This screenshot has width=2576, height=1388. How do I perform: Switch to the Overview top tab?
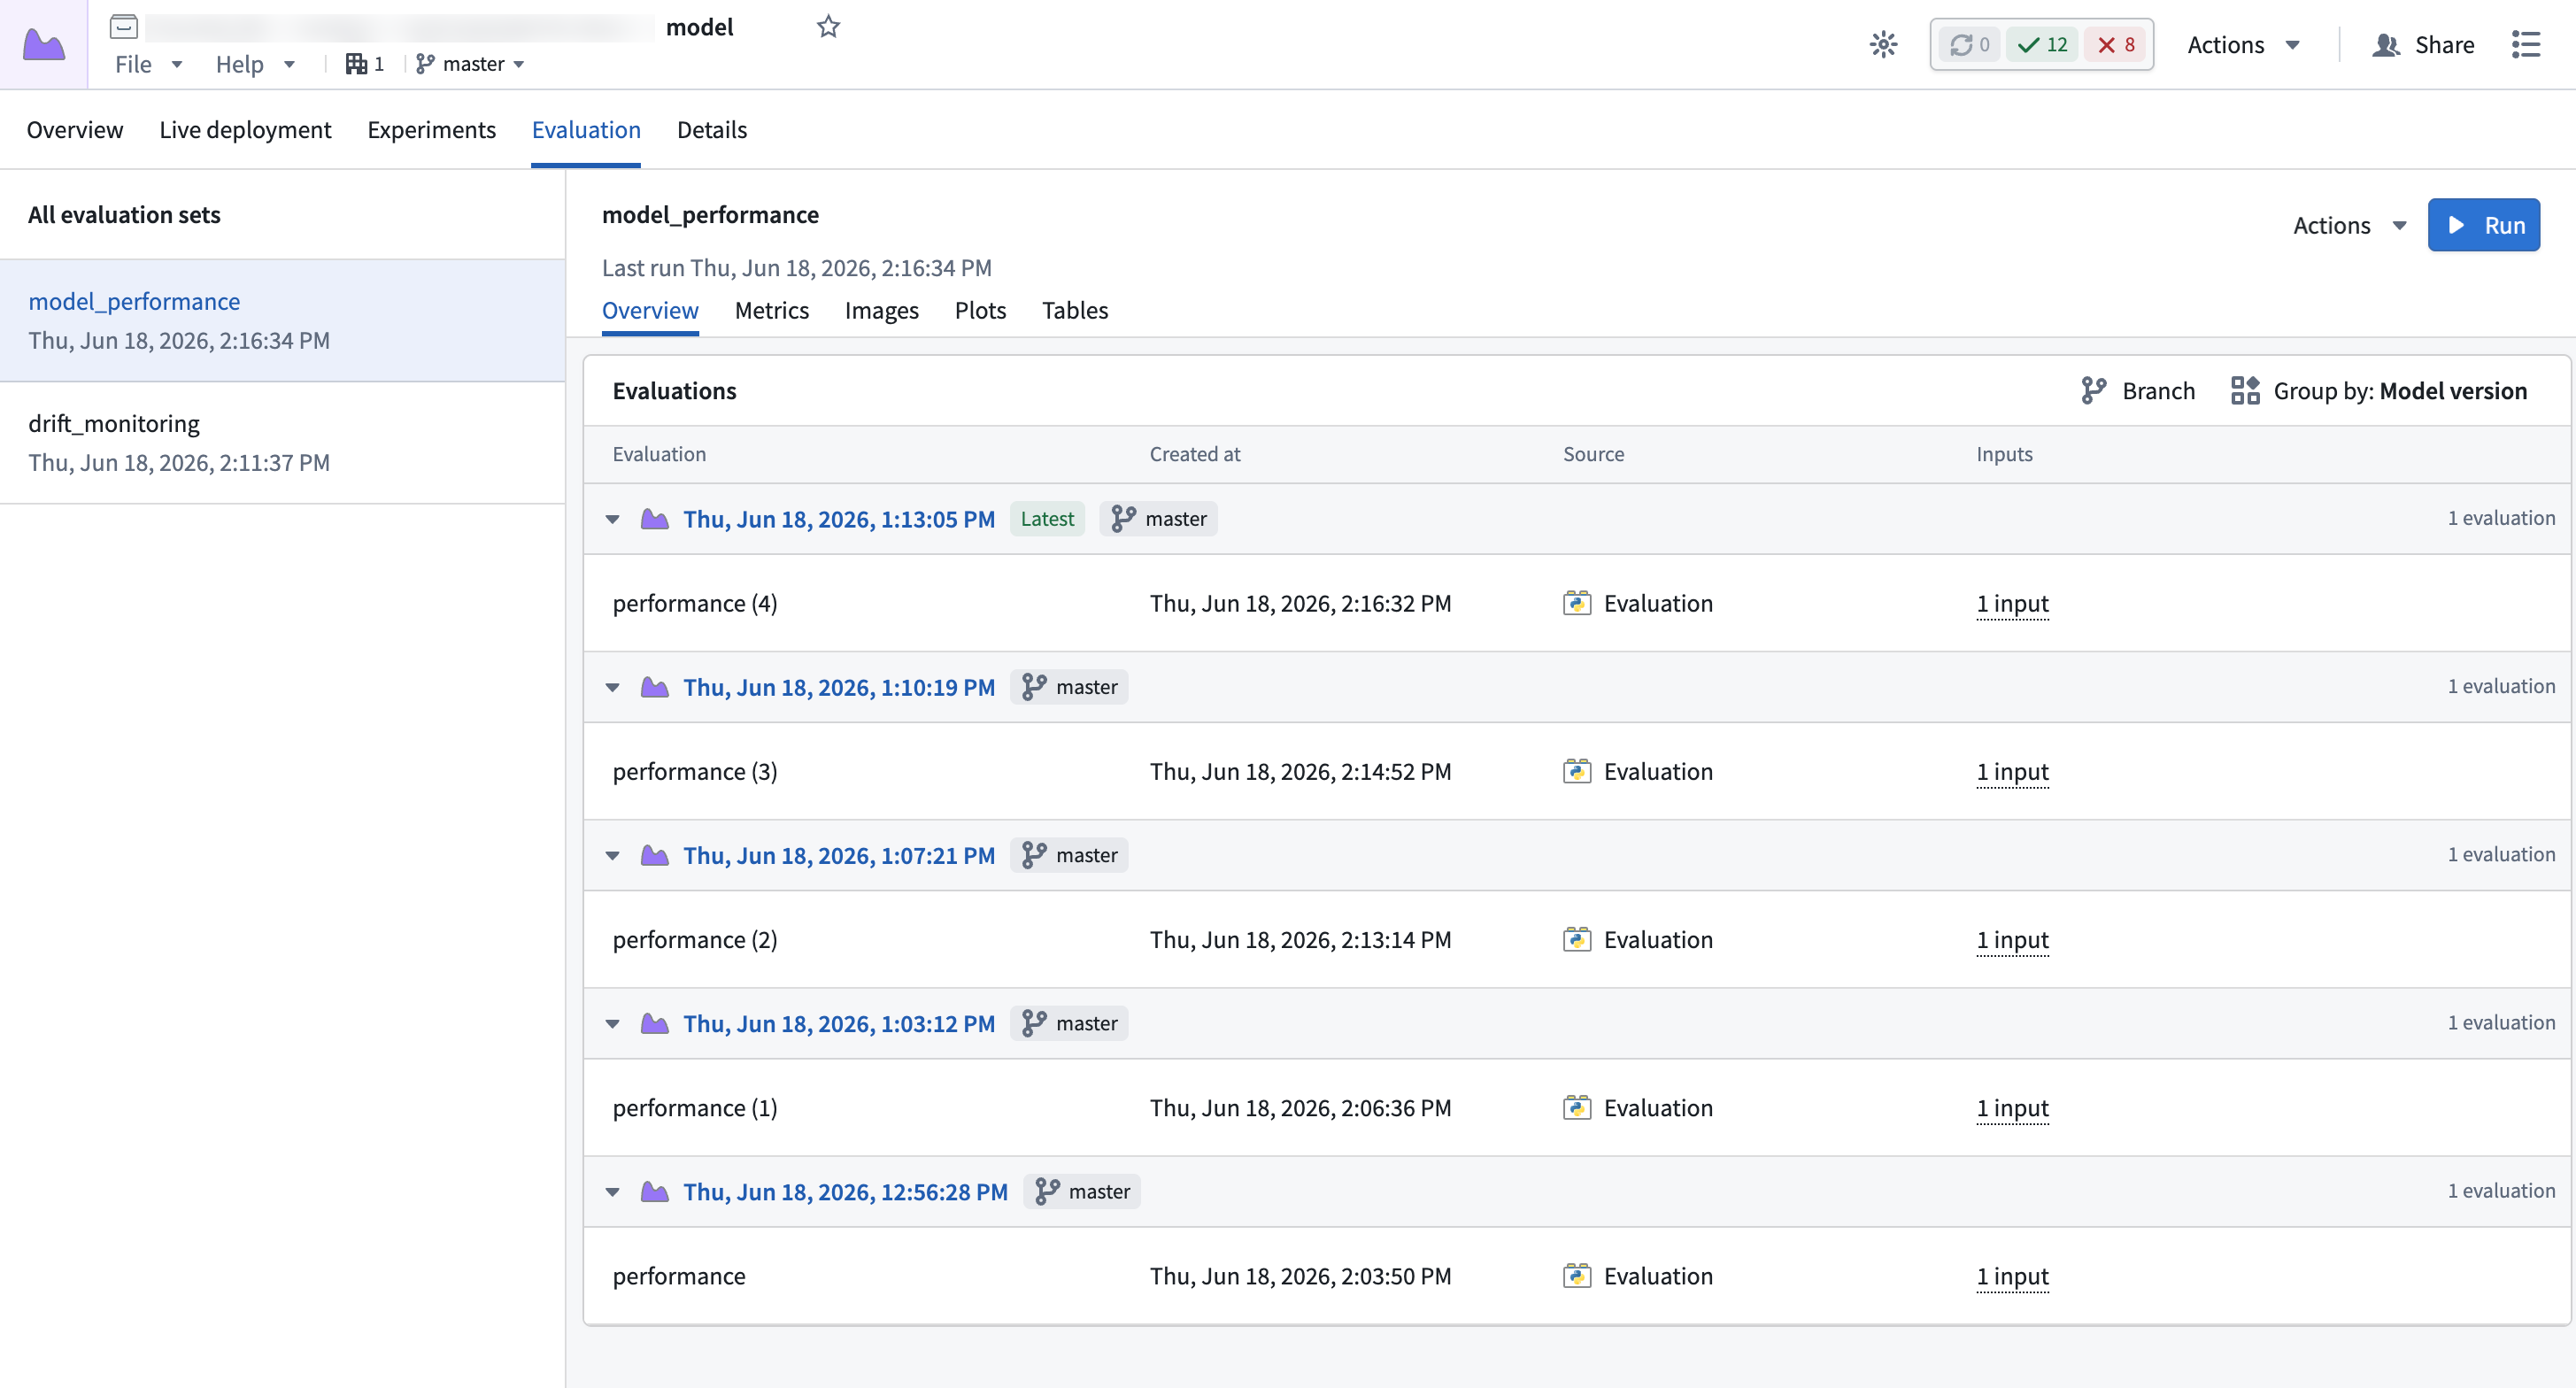point(75,129)
